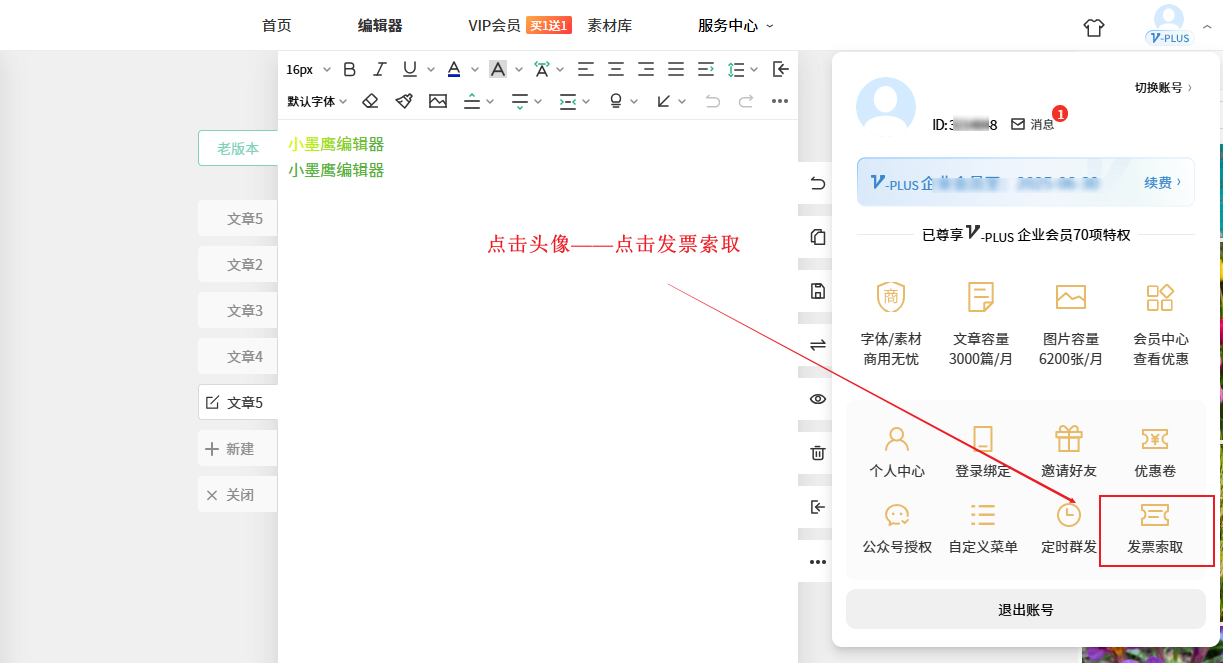
Task: Delete content with the trash icon
Action: [x=818, y=453]
